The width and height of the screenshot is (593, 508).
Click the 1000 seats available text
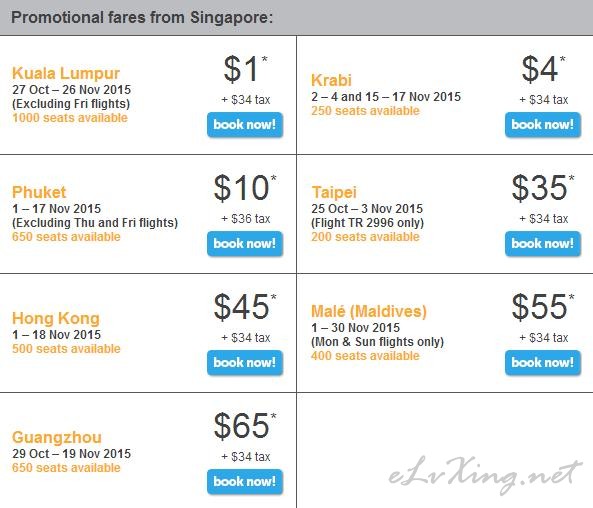coord(70,118)
